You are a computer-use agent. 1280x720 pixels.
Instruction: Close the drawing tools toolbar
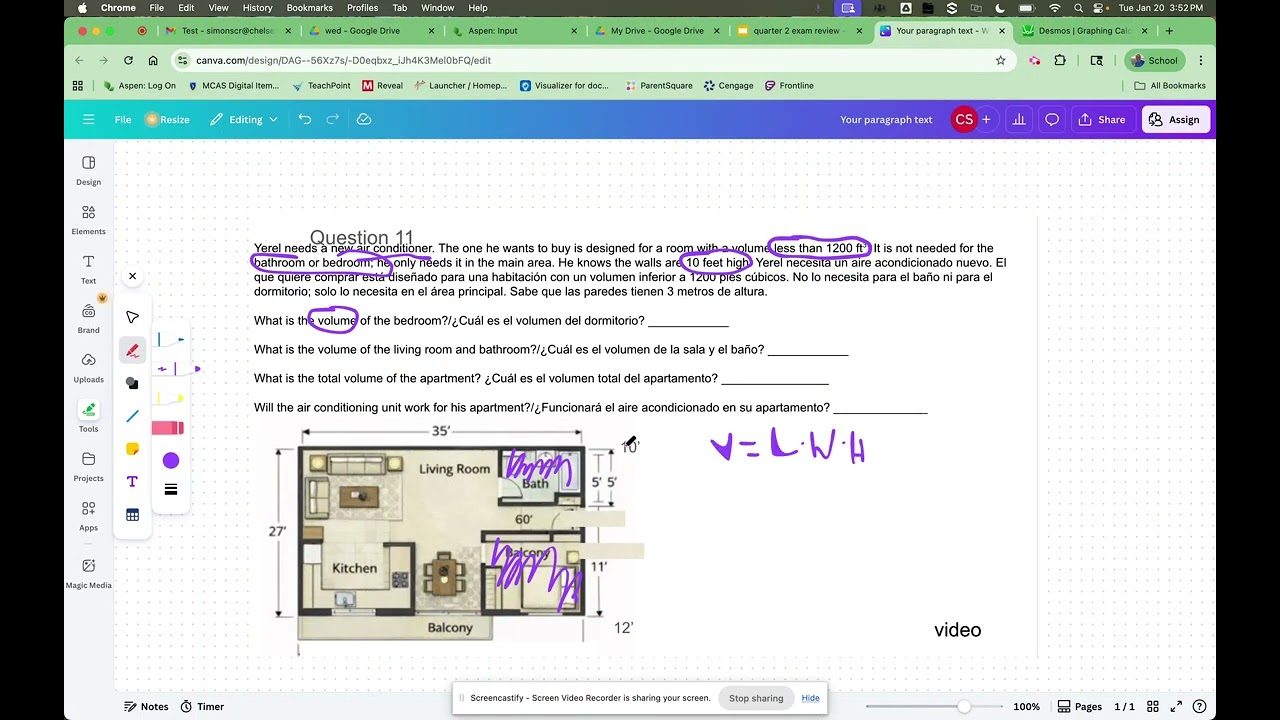point(132,276)
